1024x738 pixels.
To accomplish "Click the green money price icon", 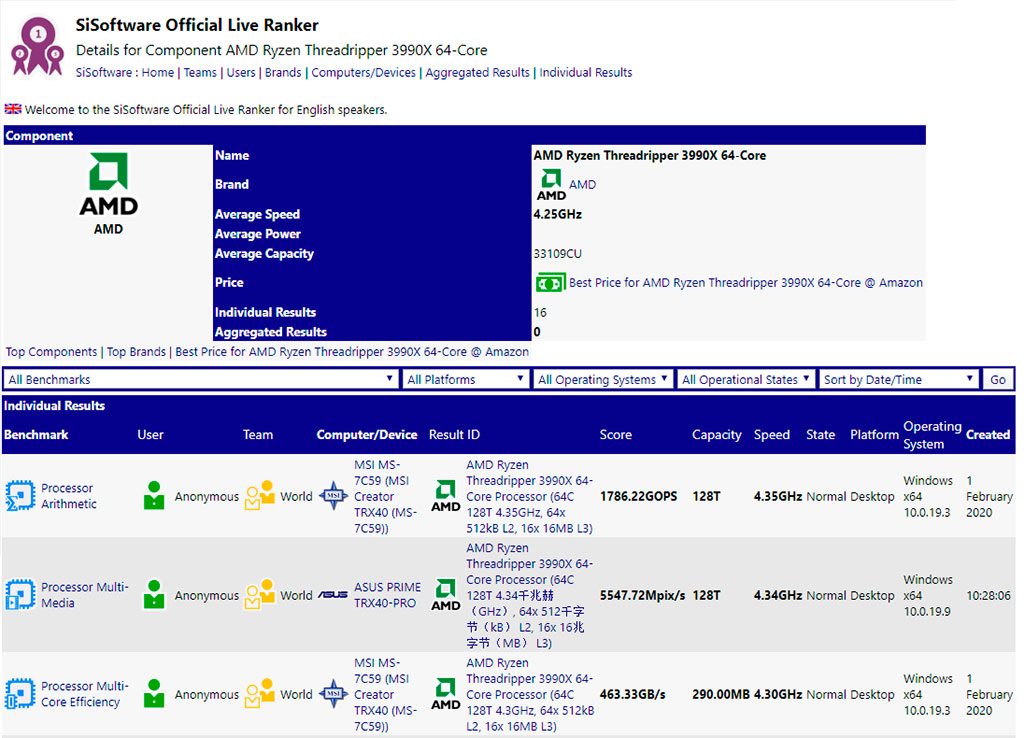I will point(549,283).
